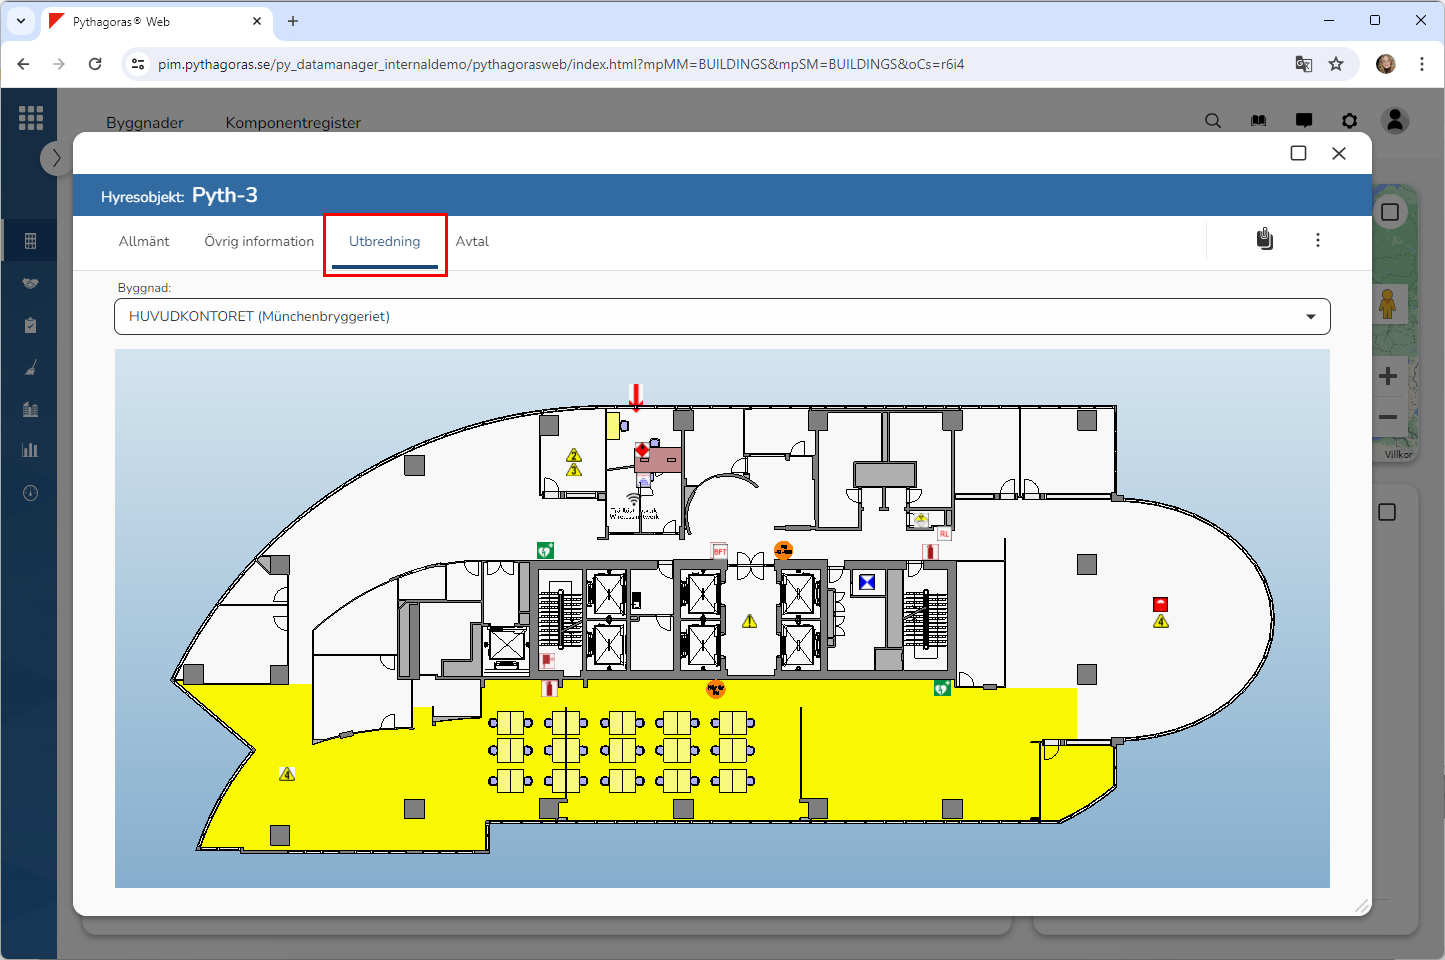The image size is (1445, 960).
Task: Expand the Byggnad building dropdown
Action: [722, 317]
